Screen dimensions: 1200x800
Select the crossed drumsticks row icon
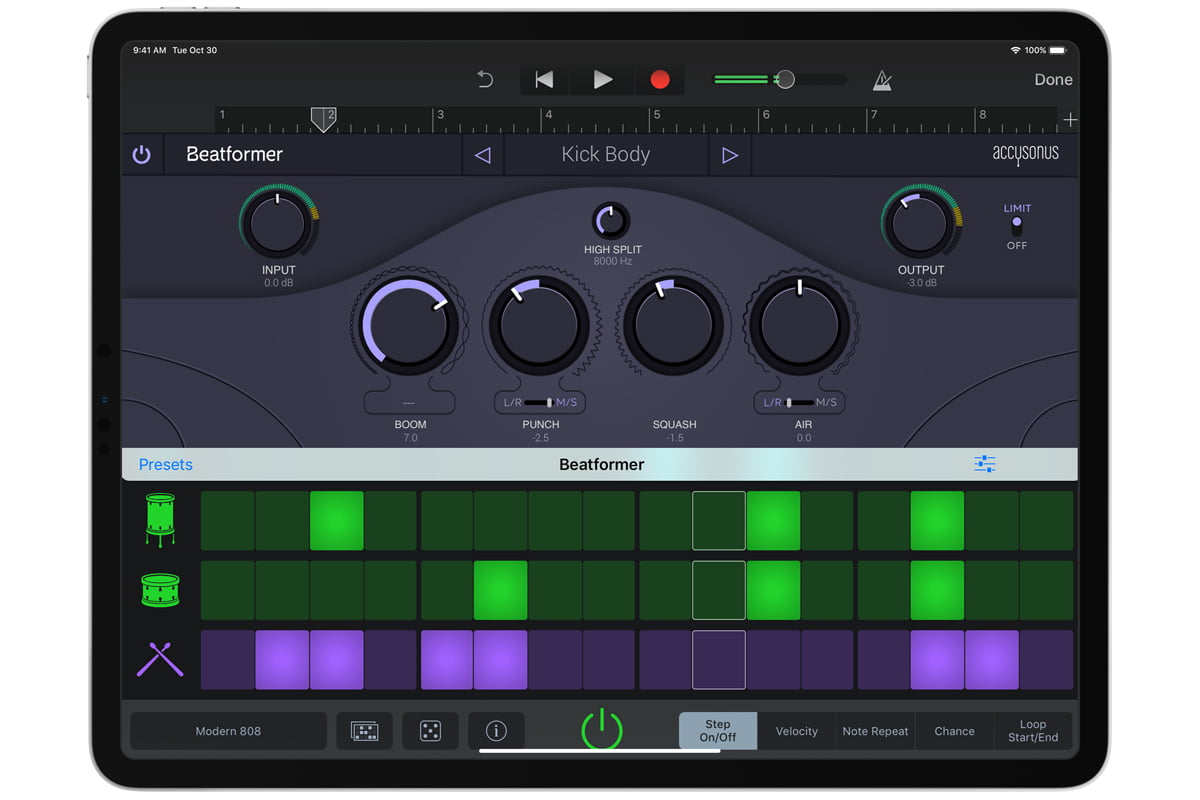click(x=160, y=660)
